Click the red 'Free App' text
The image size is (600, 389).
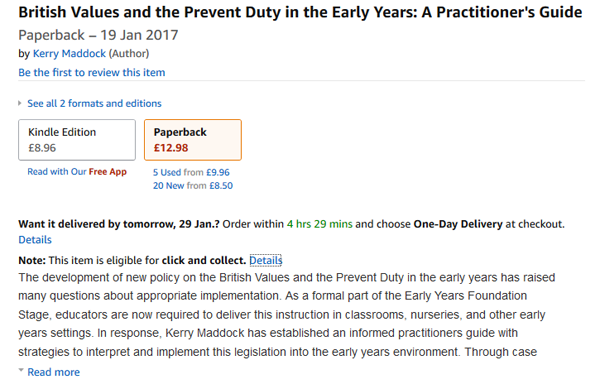click(x=108, y=172)
